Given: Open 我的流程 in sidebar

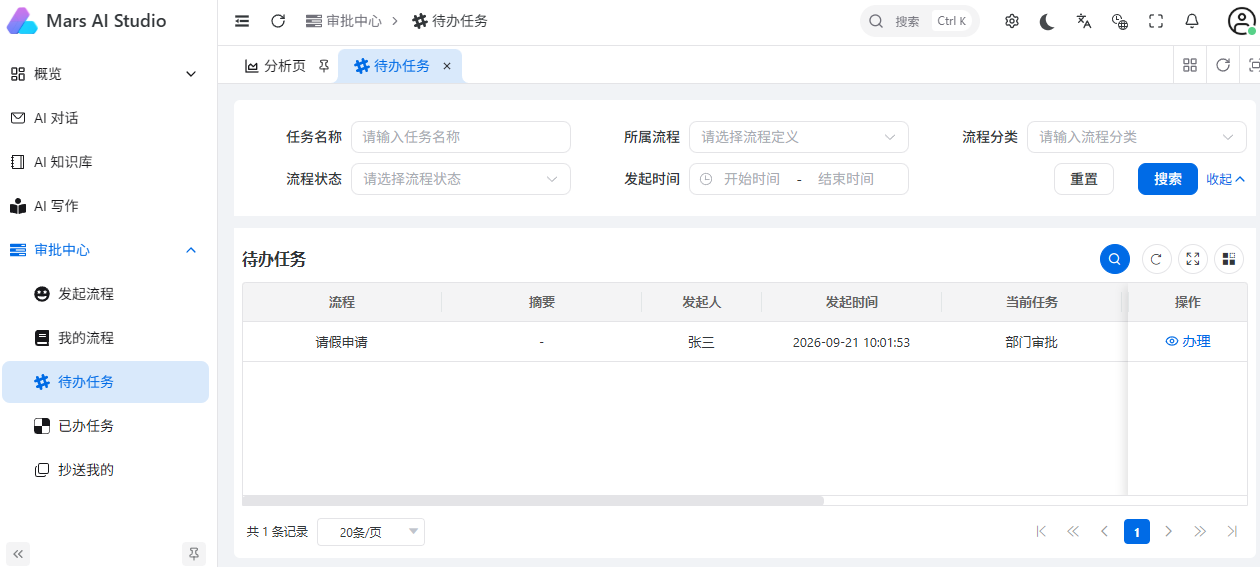Looking at the screenshot, I should point(104,338).
